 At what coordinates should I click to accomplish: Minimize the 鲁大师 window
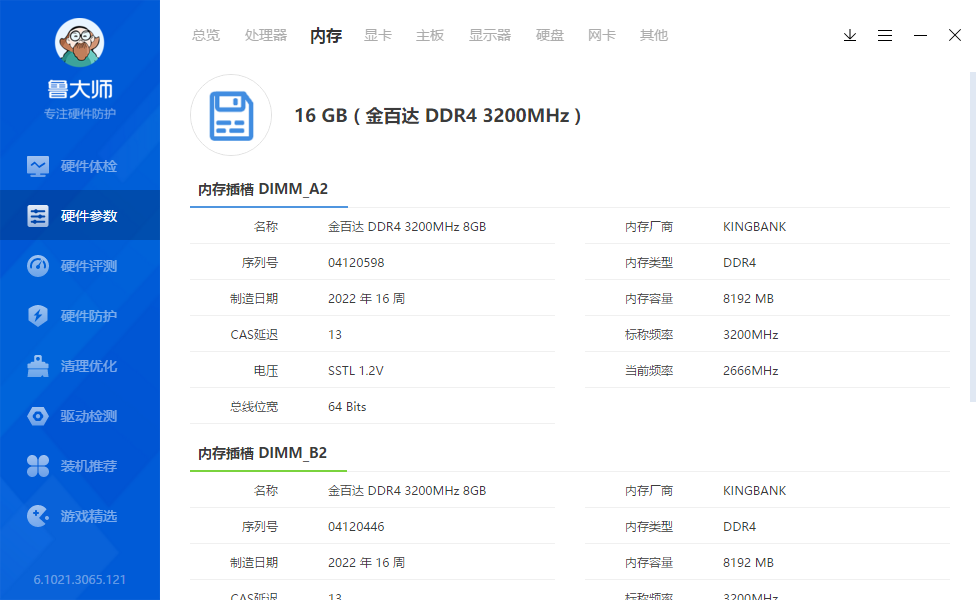920,36
